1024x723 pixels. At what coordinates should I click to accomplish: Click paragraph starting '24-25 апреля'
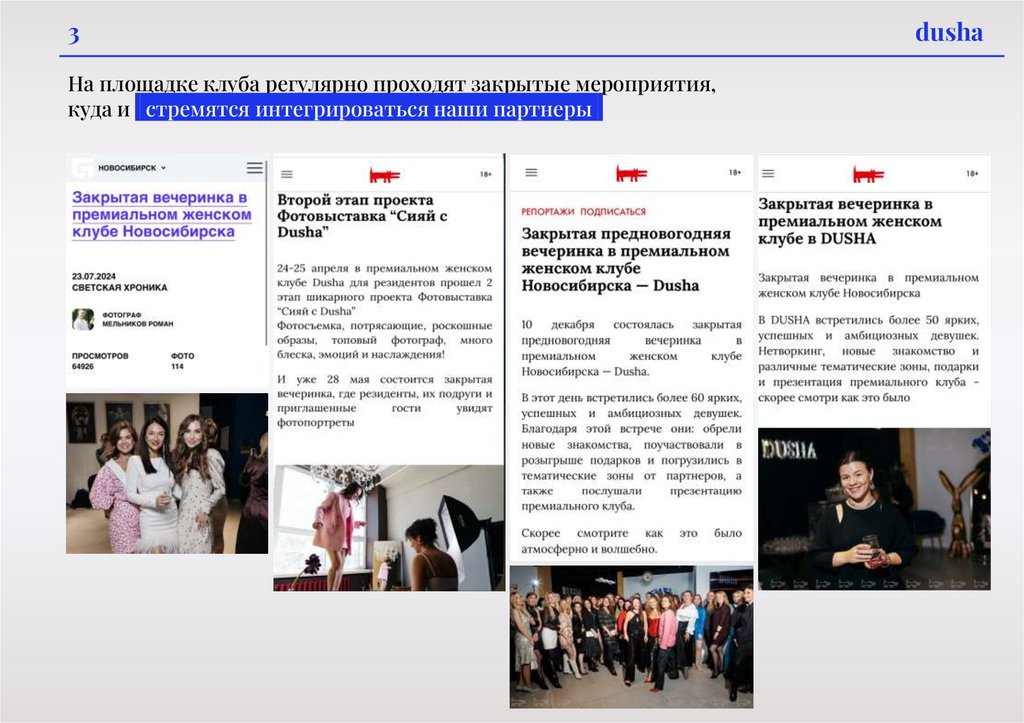coord(384,311)
